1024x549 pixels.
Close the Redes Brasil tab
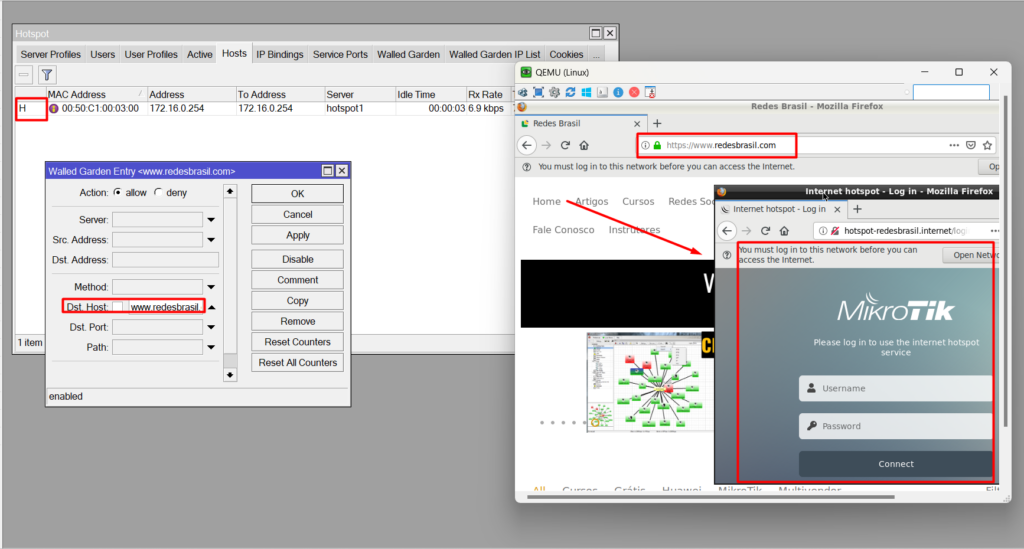point(637,123)
